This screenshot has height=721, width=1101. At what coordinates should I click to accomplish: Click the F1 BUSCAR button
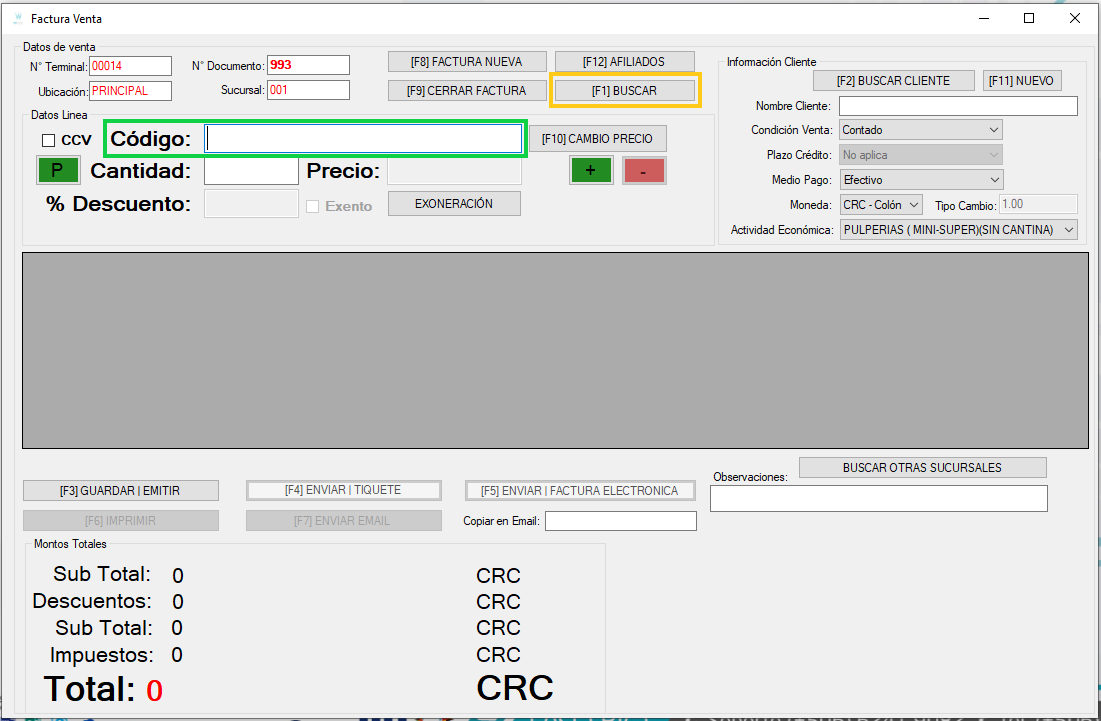click(x=624, y=91)
